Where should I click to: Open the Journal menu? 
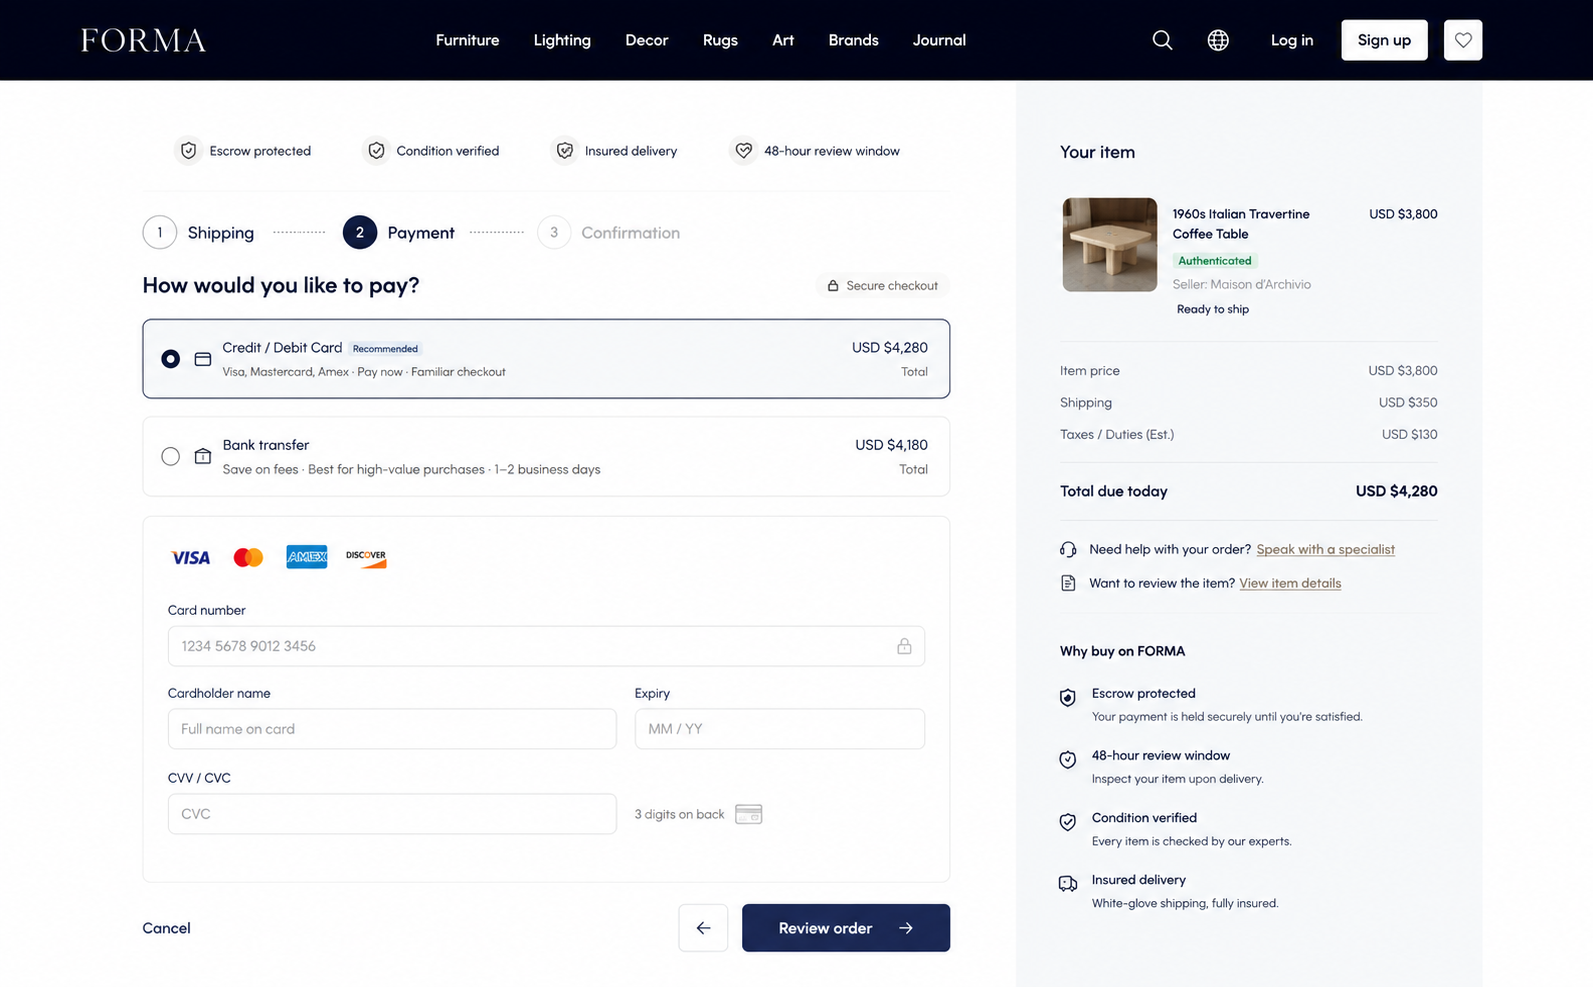[x=939, y=40]
